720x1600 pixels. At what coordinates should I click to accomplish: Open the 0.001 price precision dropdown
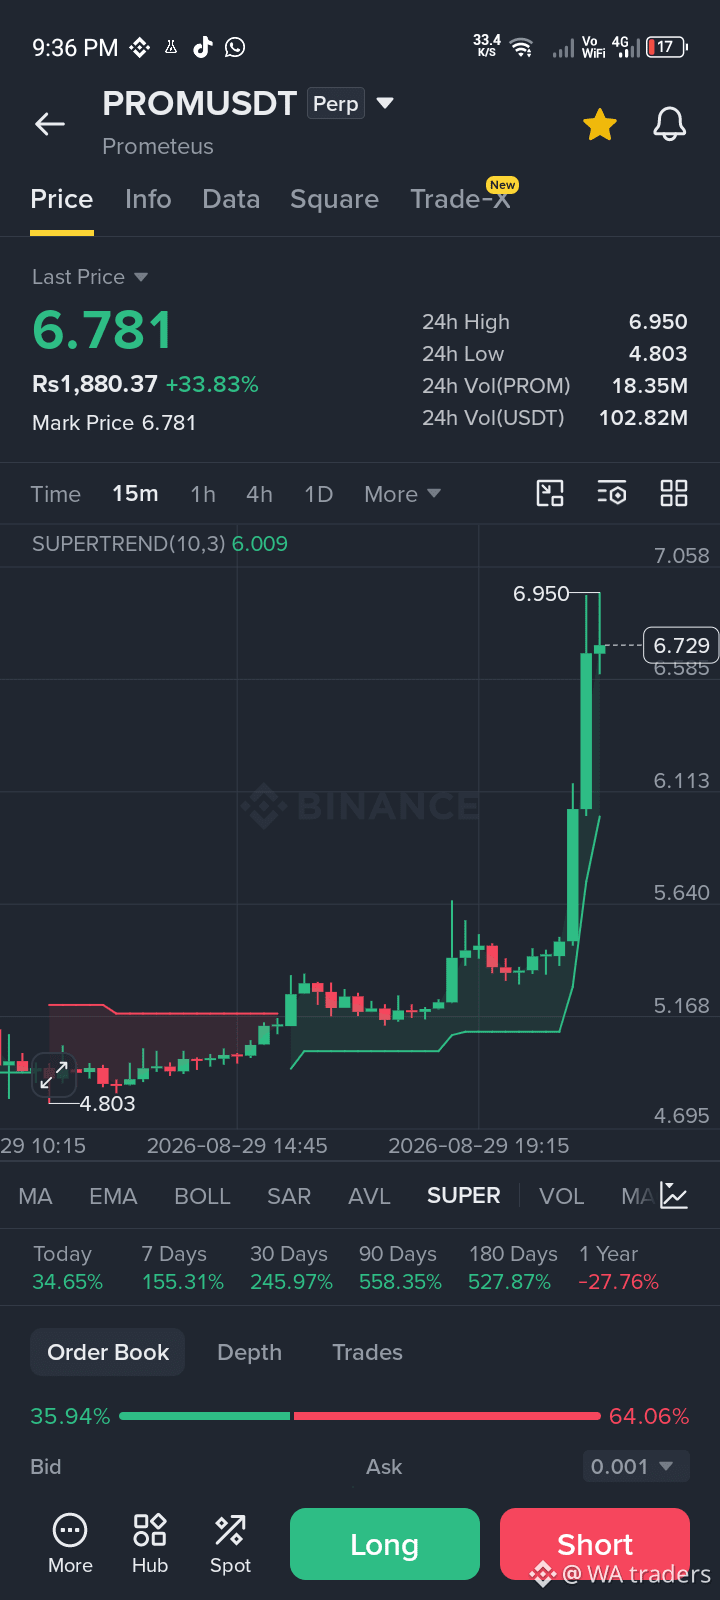pyautogui.click(x=636, y=1466)
